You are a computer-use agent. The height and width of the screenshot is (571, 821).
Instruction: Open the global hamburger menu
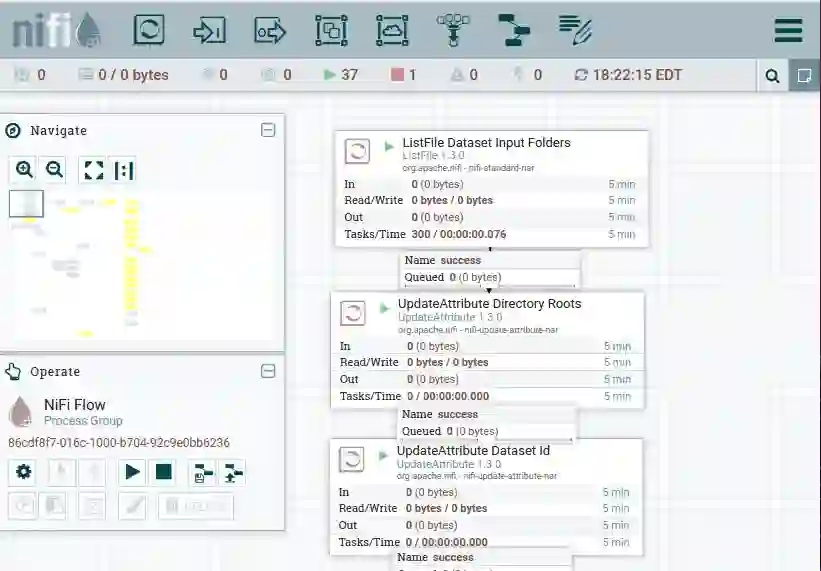click(x=789, y=30)
